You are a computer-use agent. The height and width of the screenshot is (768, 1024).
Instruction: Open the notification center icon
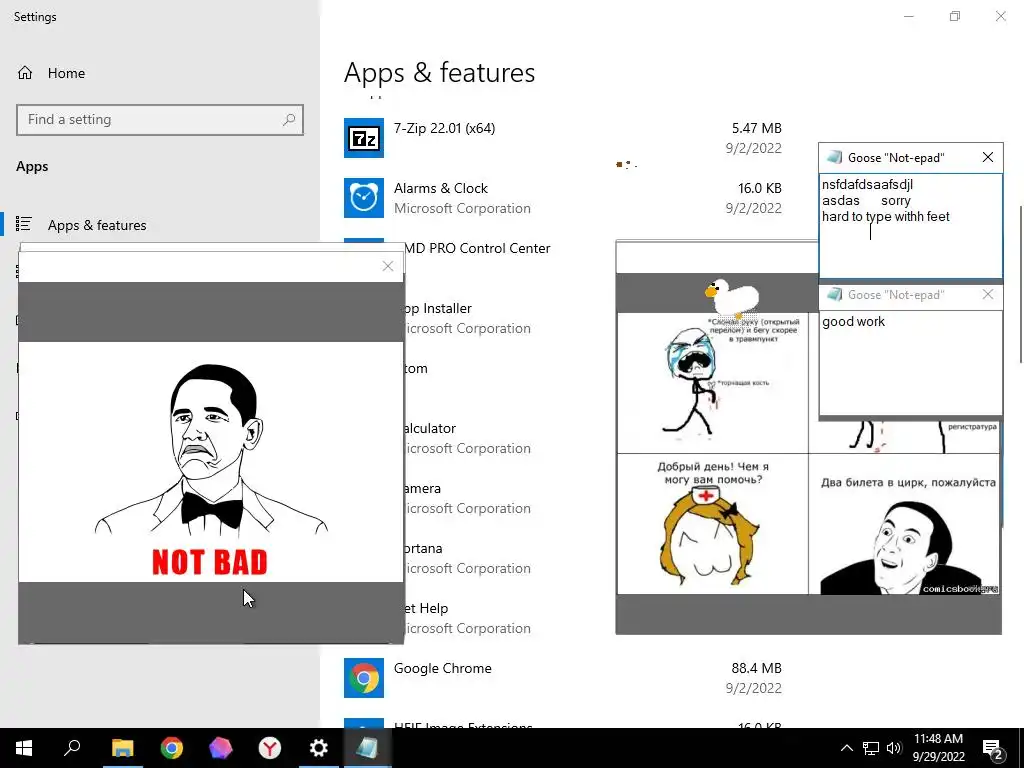992,748
